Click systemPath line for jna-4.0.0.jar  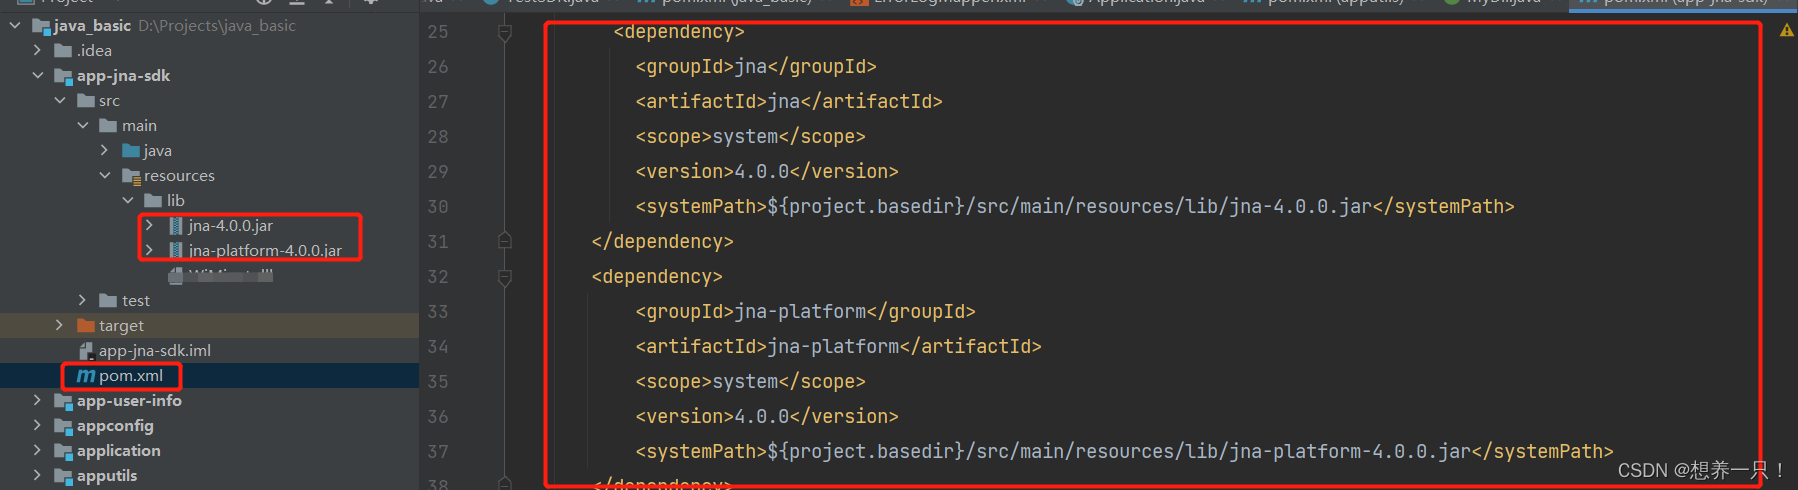[x=1075, y=207]
